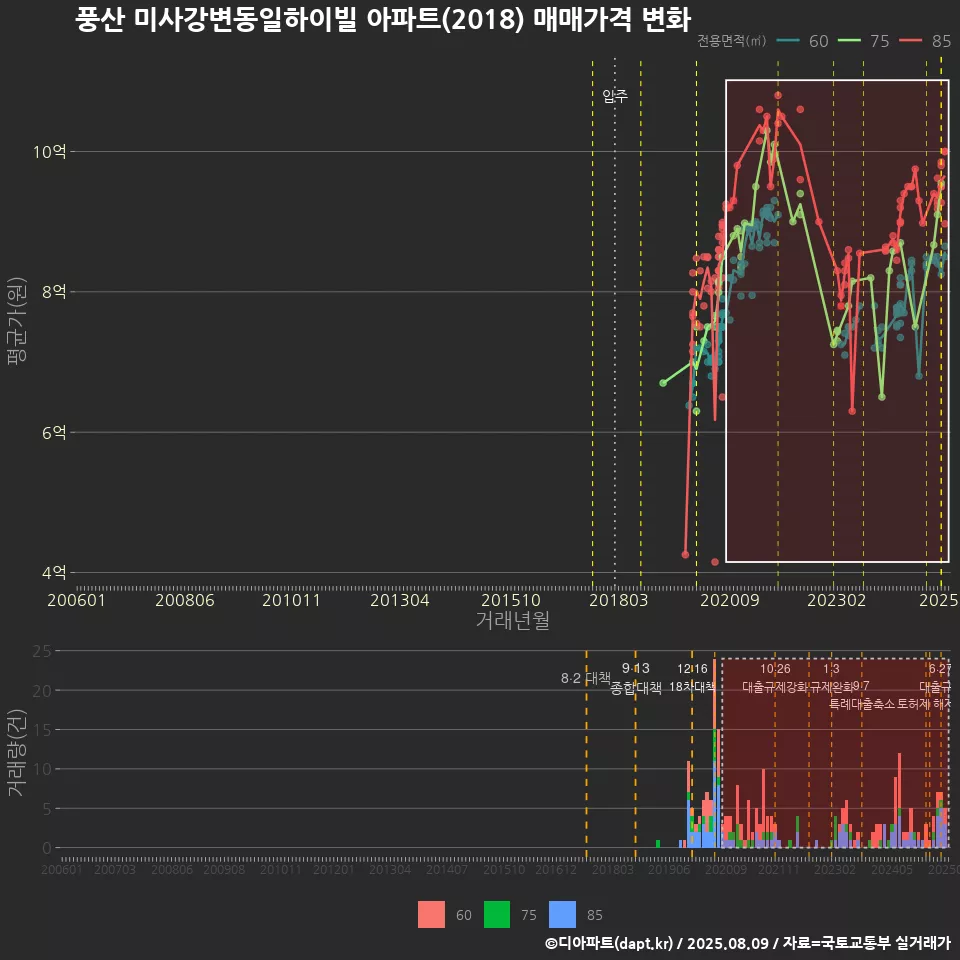Screen dimensions: 960x960
Task: Click 202111 on the volume chart axis
Action: [779, 869]
